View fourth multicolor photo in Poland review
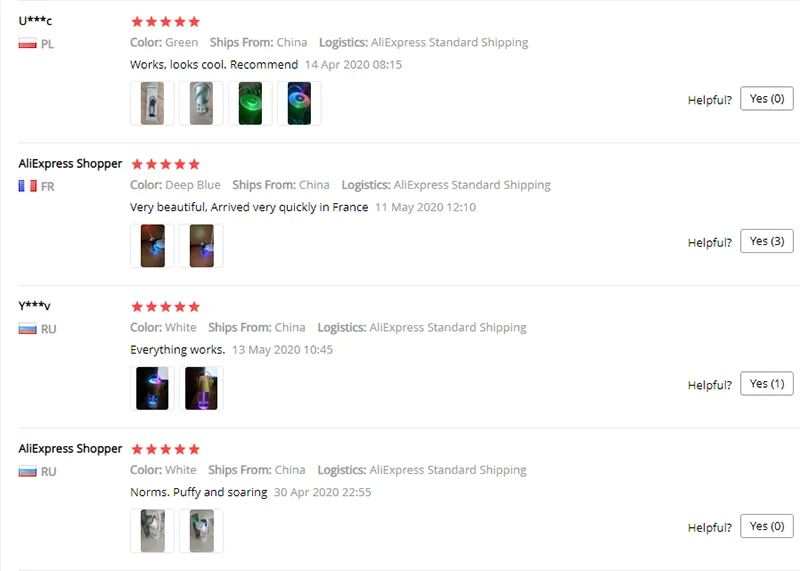The image size is (800, 571). [x=299, y=103]
